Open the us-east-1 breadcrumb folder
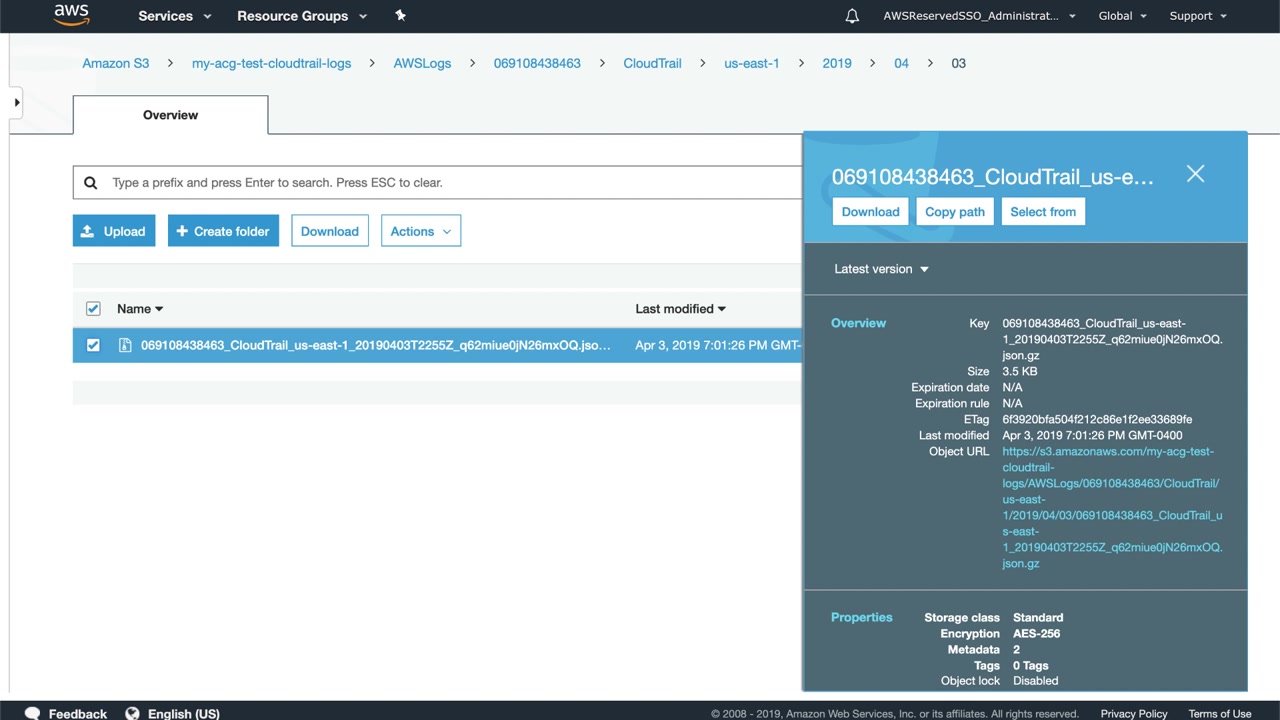Screen dimensions: 1280x720 click(752, 63)
